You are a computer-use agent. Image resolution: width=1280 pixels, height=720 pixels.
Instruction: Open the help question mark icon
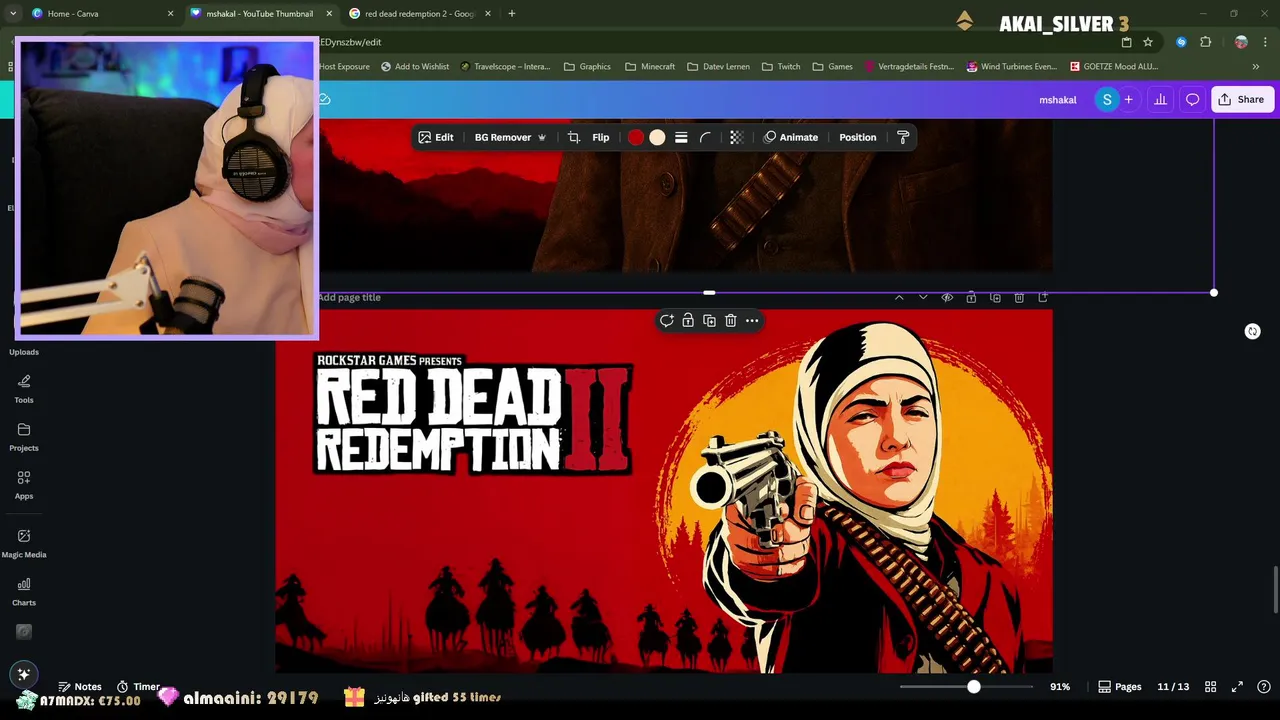click(1264, 687)
